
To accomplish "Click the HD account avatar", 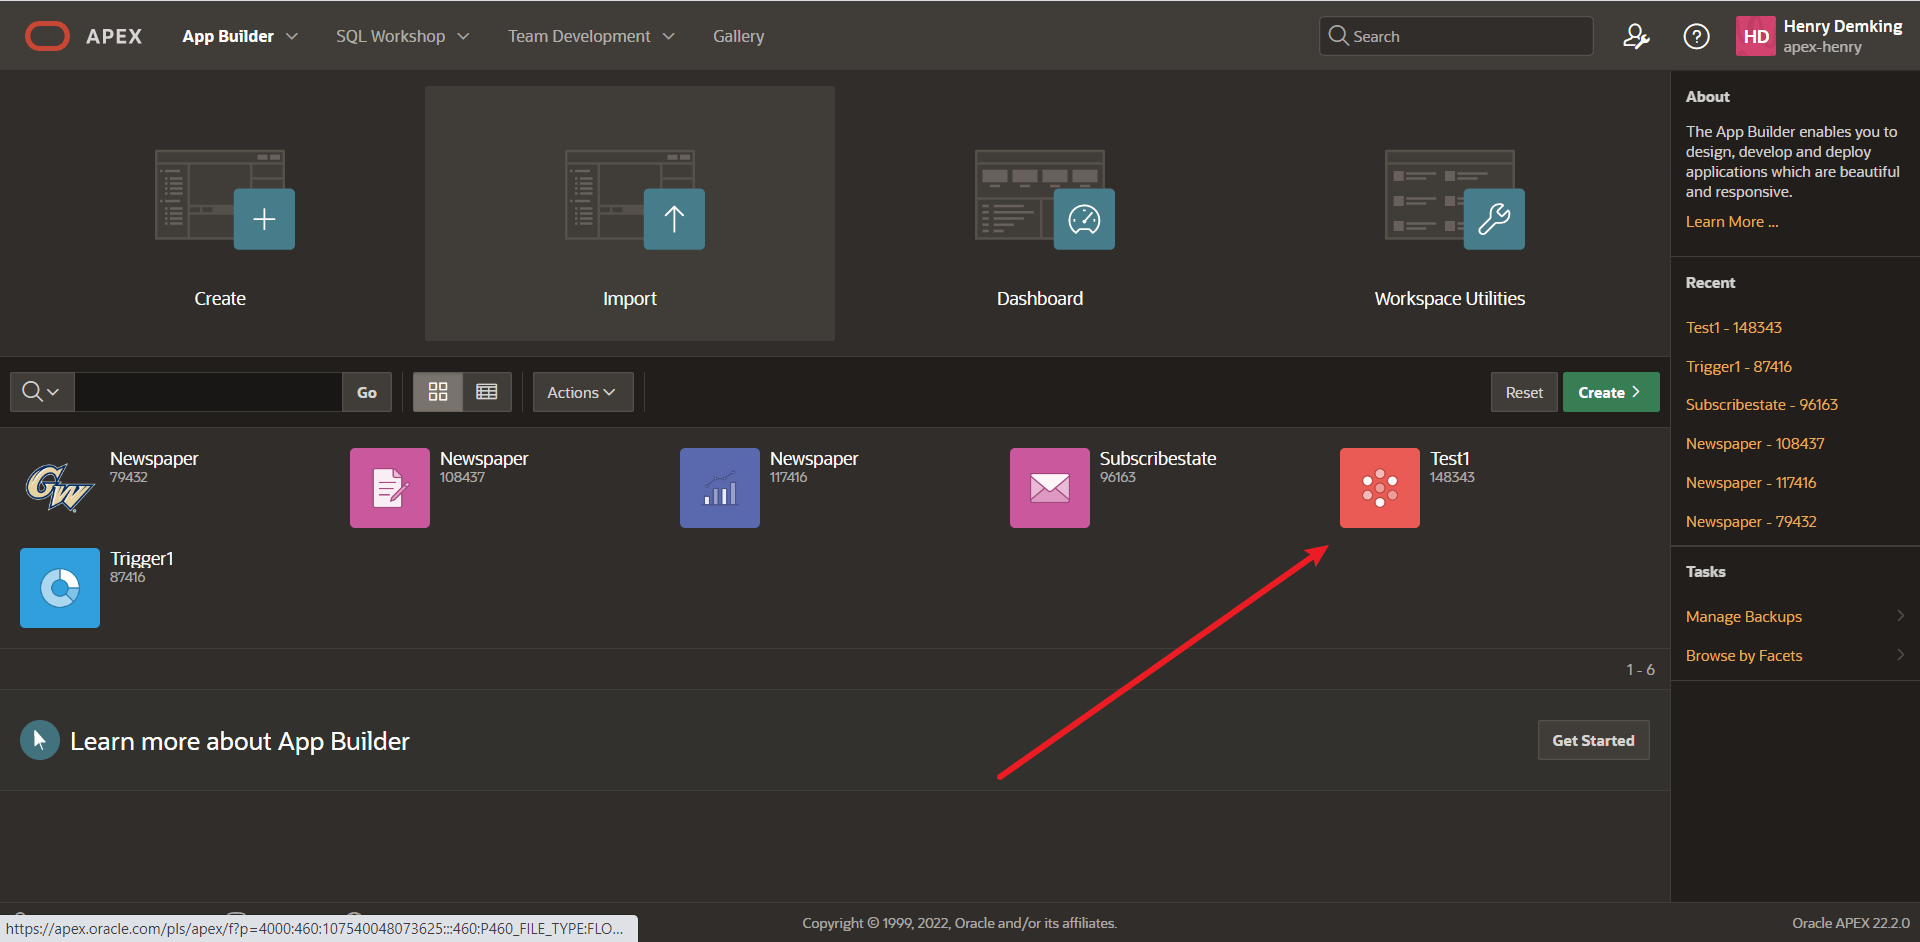I will 1755,36.
